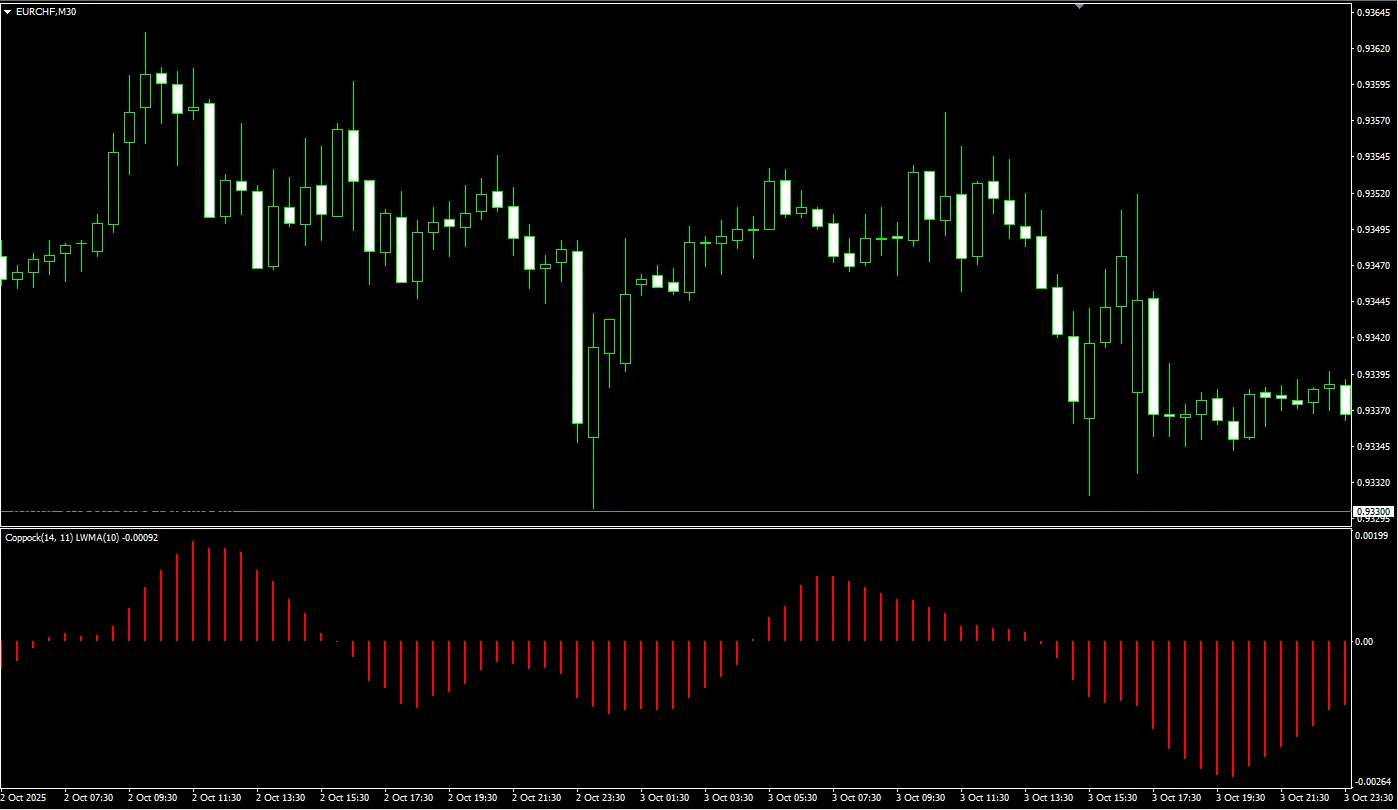The width and height of the screenshot is (1398, 810).
Task: Click the 3 Oct 05:30 time label
Action: click(x=792, y=798)
